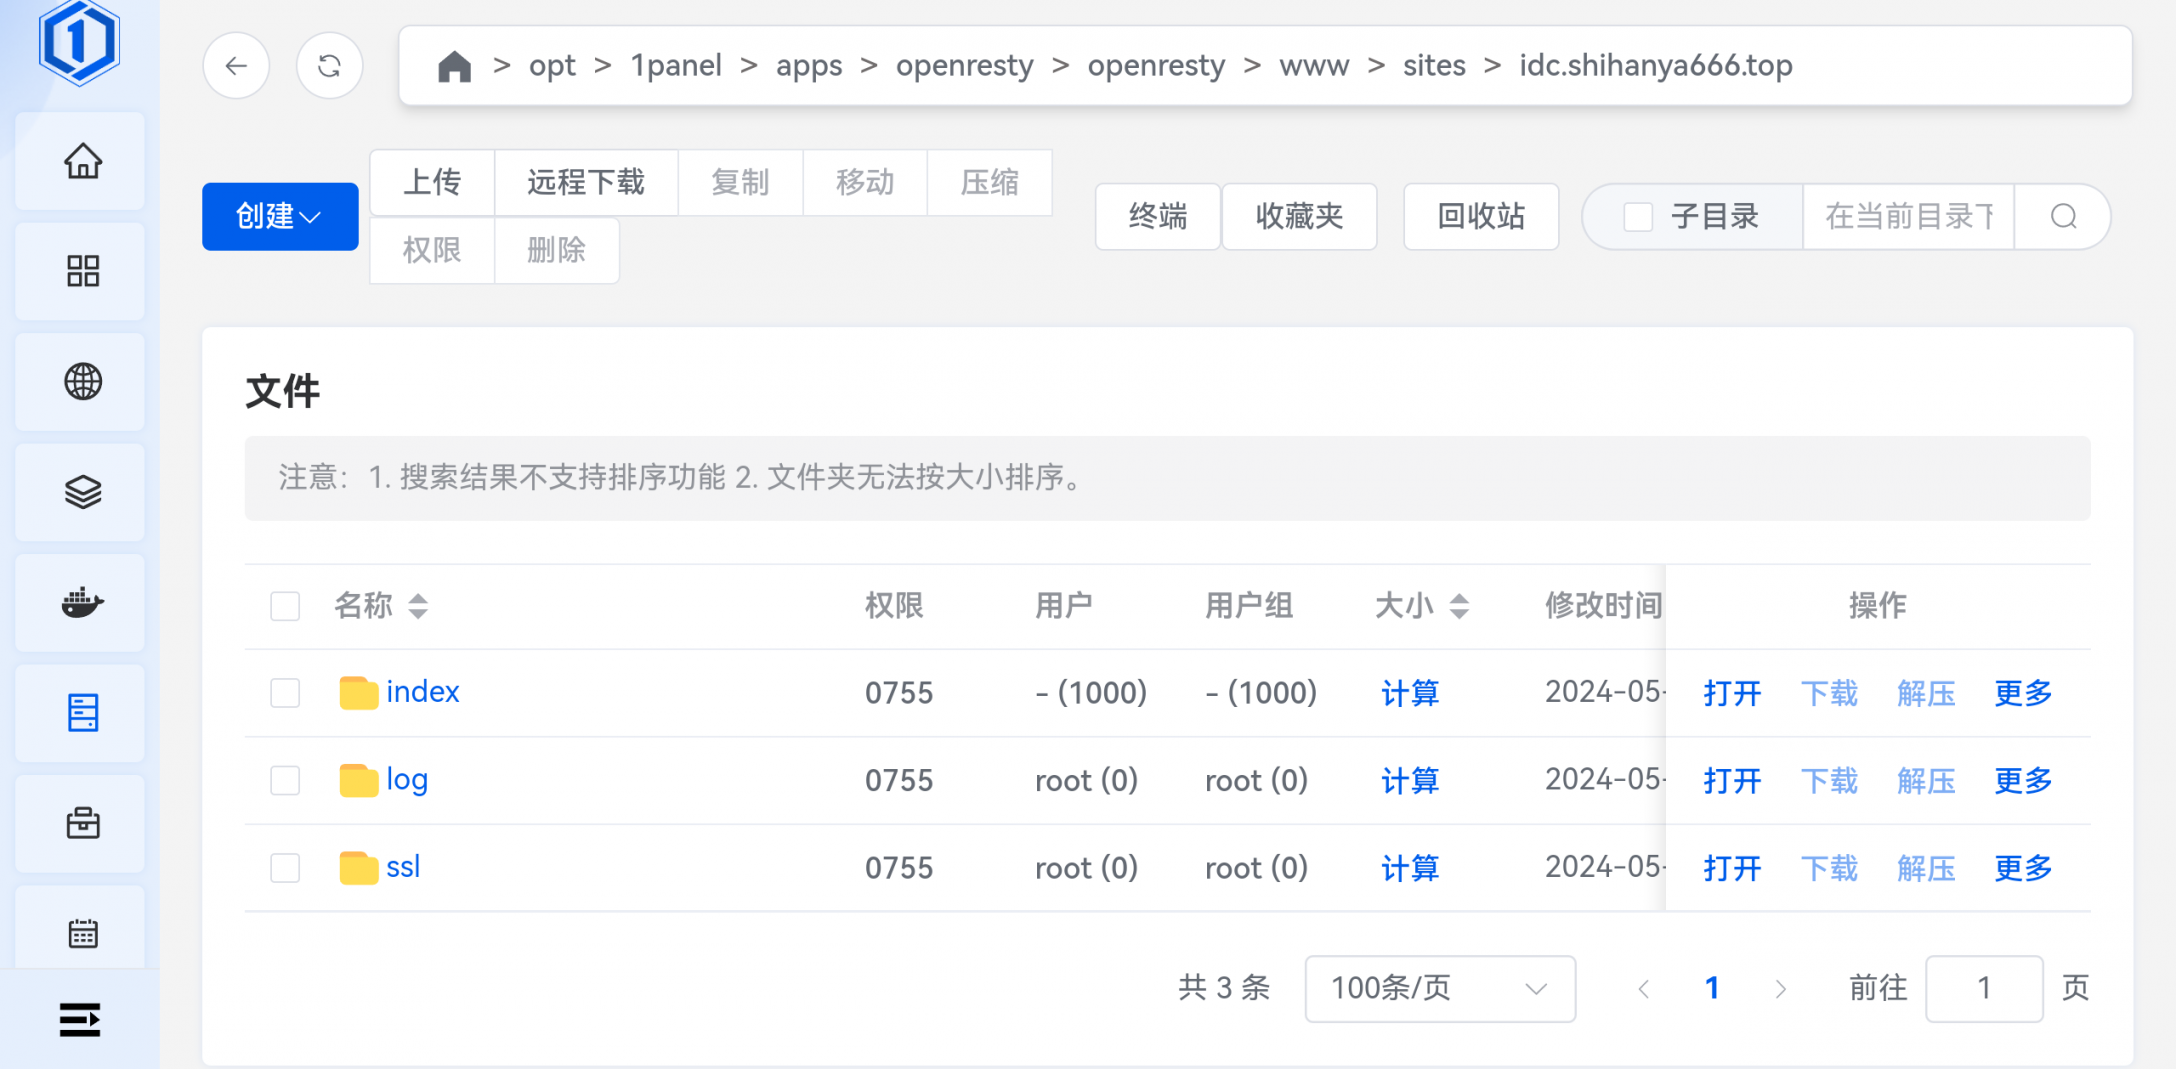This screenshot has height=1069, width=2176.
Task: Click the index folder icon
Action: point(358,692)
